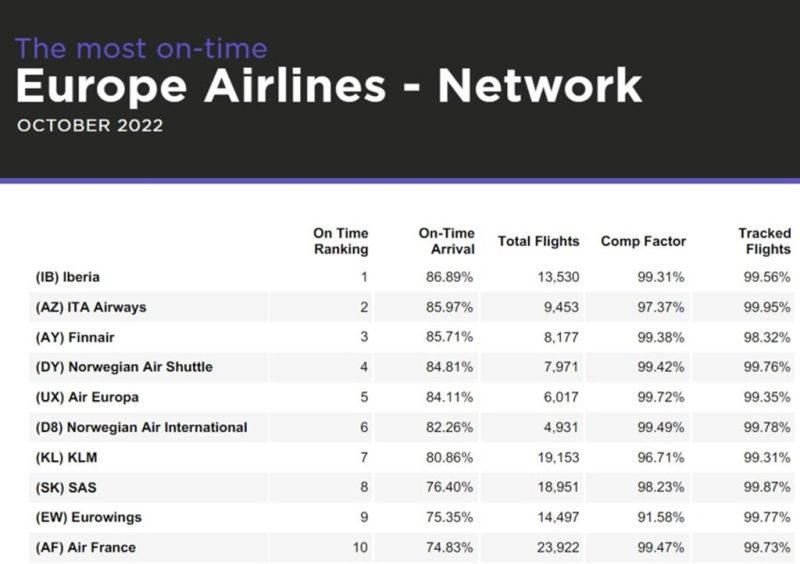Select (D8) Norwegian Air International row

(x=412, y=427)
